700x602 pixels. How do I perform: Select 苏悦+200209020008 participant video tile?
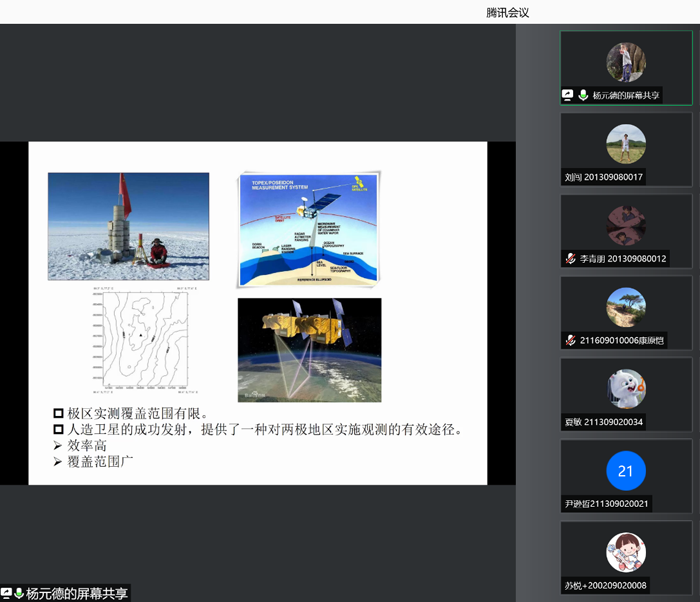(x=626, y=558)
